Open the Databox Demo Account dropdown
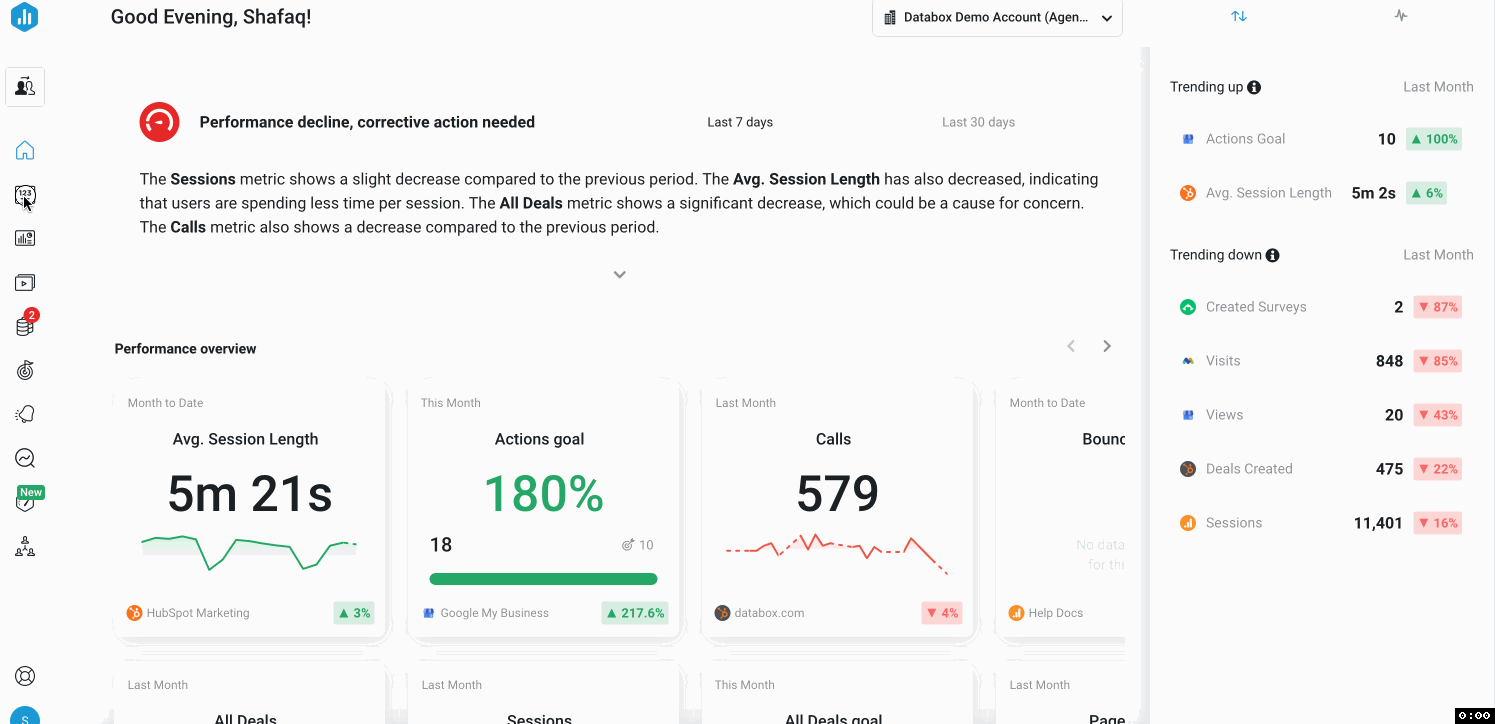The width and height of the screenshot is (1495, 724). [996, 17]
